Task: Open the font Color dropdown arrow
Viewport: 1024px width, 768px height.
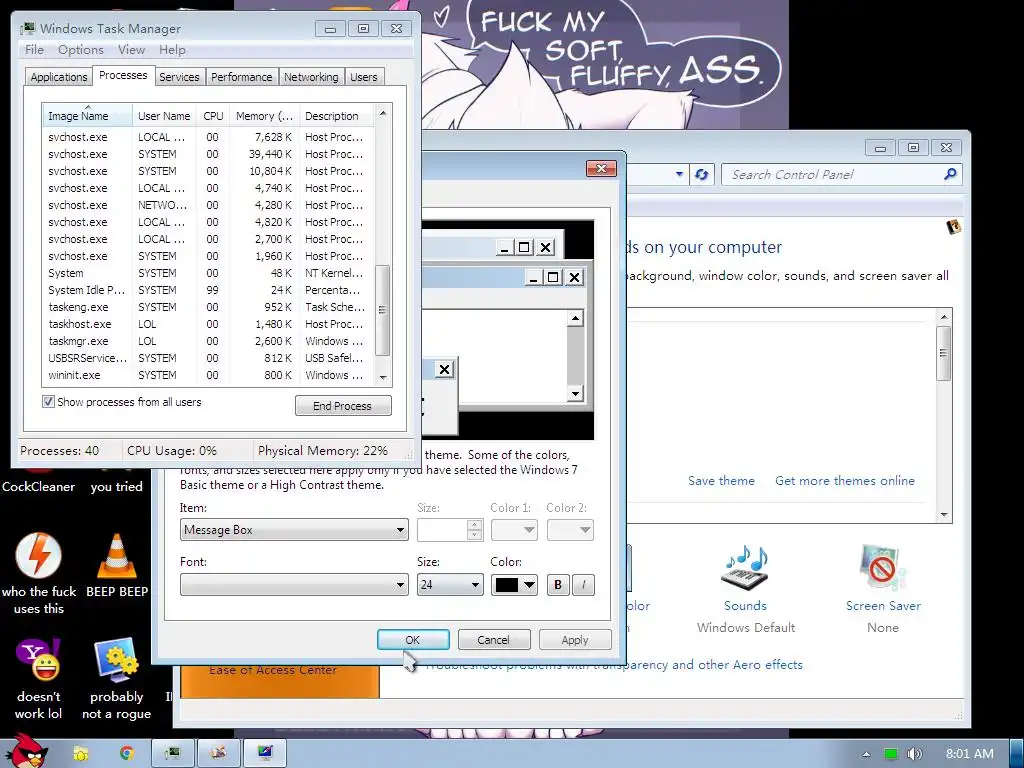Action: [530, 584]
